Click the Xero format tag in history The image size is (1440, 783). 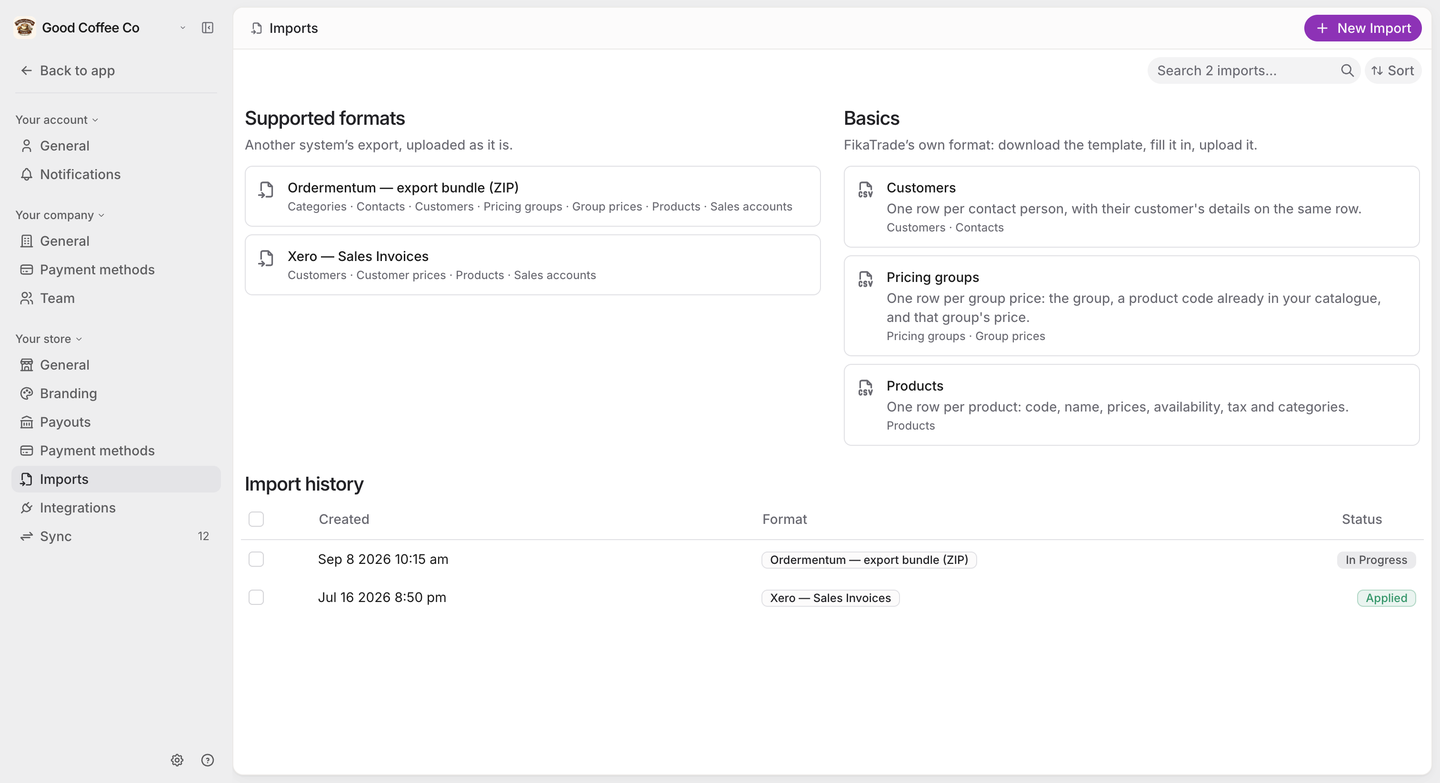click(x=830, y=598)
